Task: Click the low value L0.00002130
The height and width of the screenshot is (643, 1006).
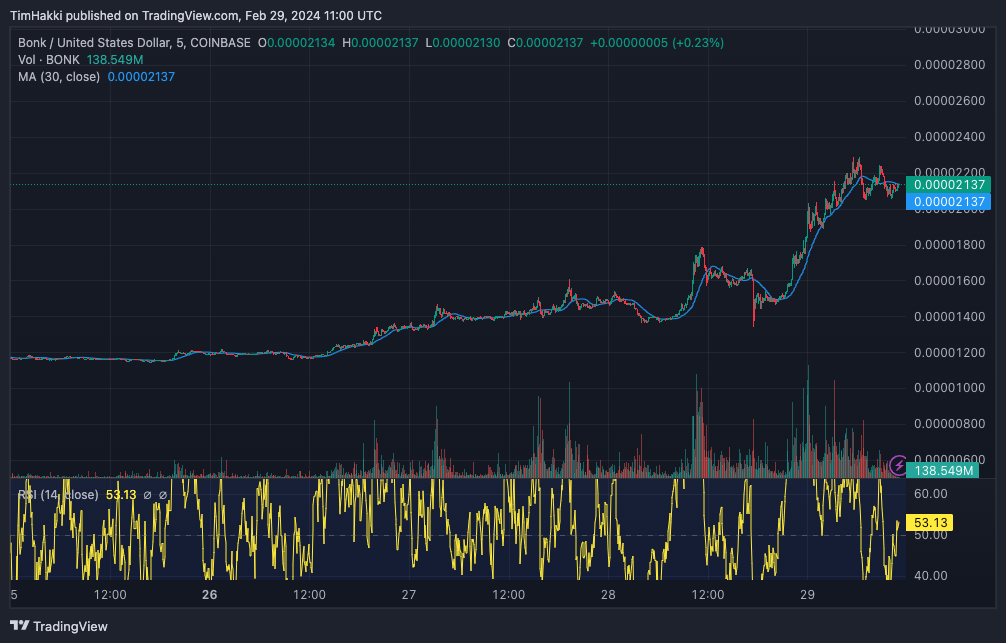Action: (463, 42)
